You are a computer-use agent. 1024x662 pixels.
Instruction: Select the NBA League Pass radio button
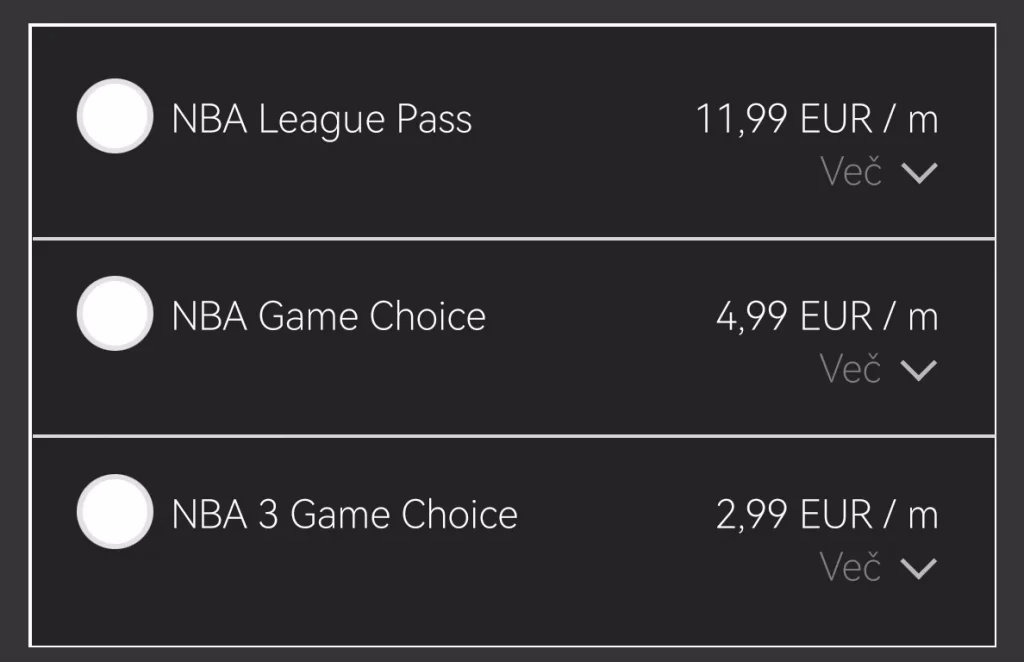click(x=115, y=116)
